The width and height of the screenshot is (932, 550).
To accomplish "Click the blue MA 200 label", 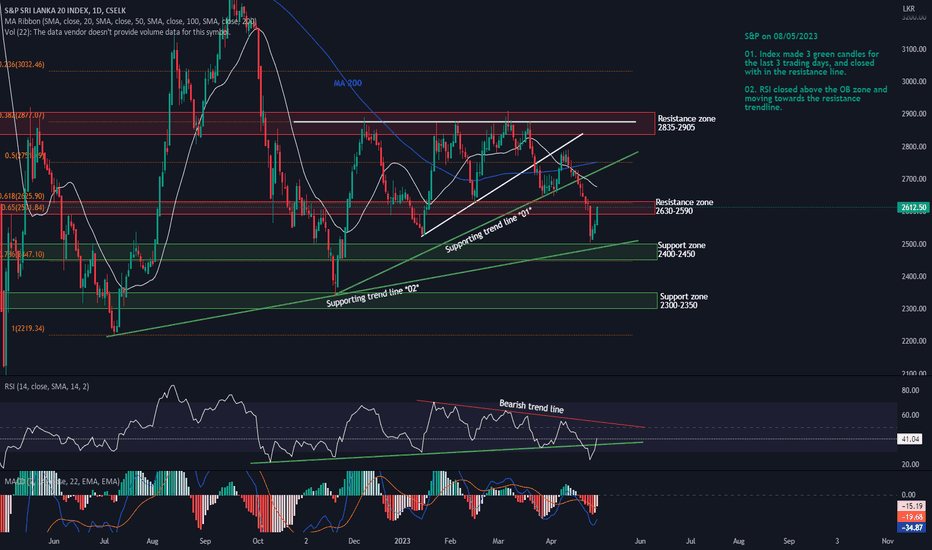I will (348, 83).
